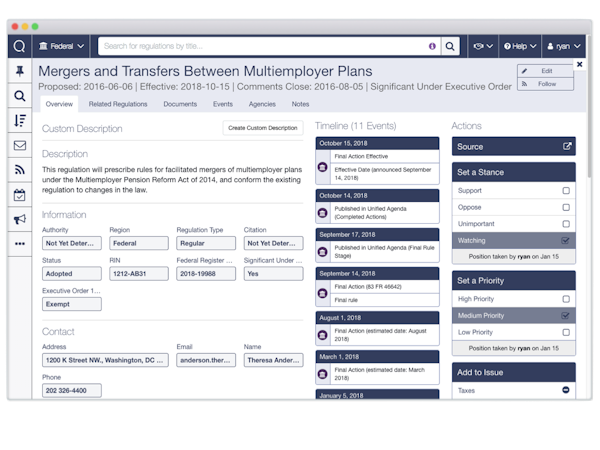Click the September 14, 2018 timeline event icon
The image size is (600, 450).
point(323,293)
